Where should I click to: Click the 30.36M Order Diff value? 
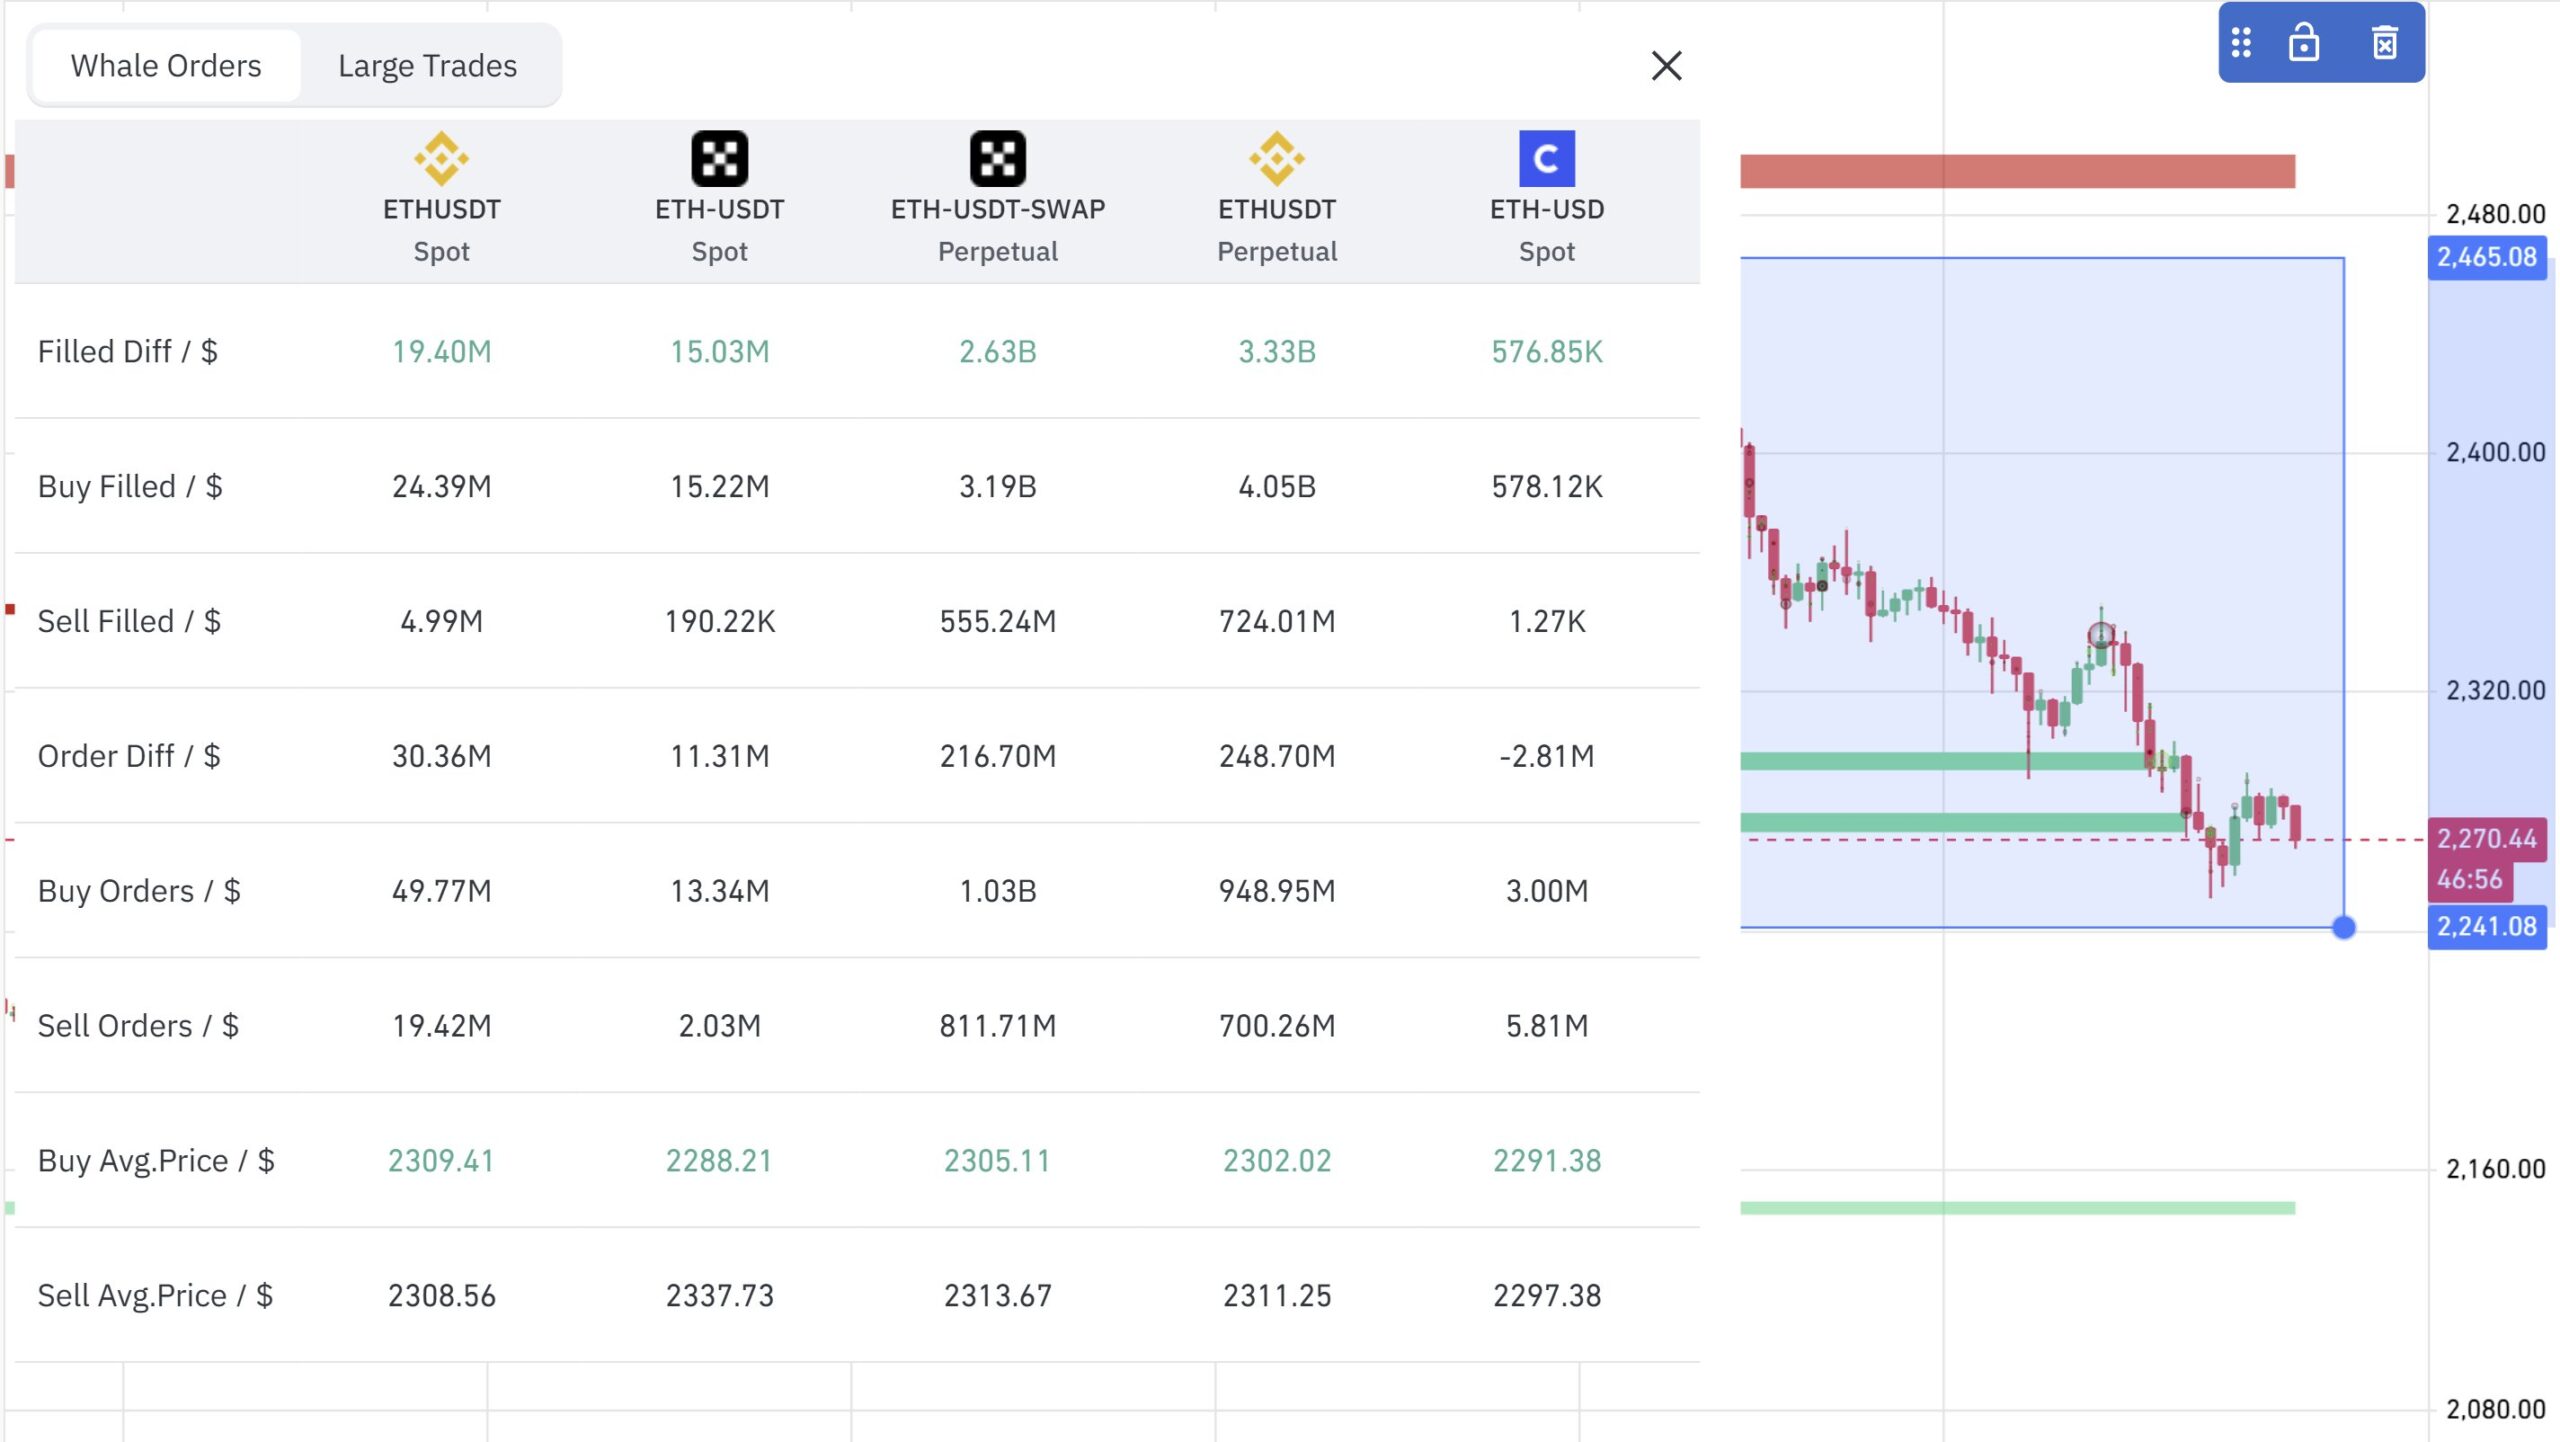[x=441, y=756]
